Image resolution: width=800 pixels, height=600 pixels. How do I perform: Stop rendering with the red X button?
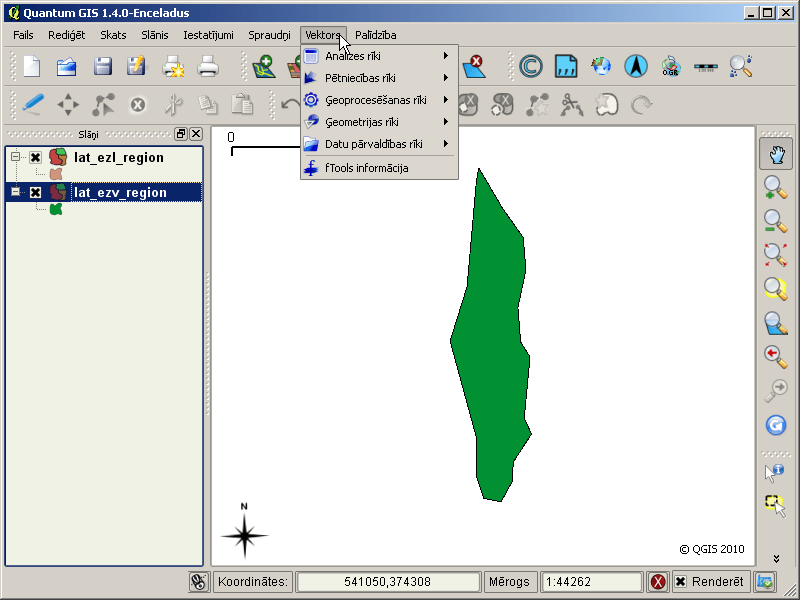(658, 582)
